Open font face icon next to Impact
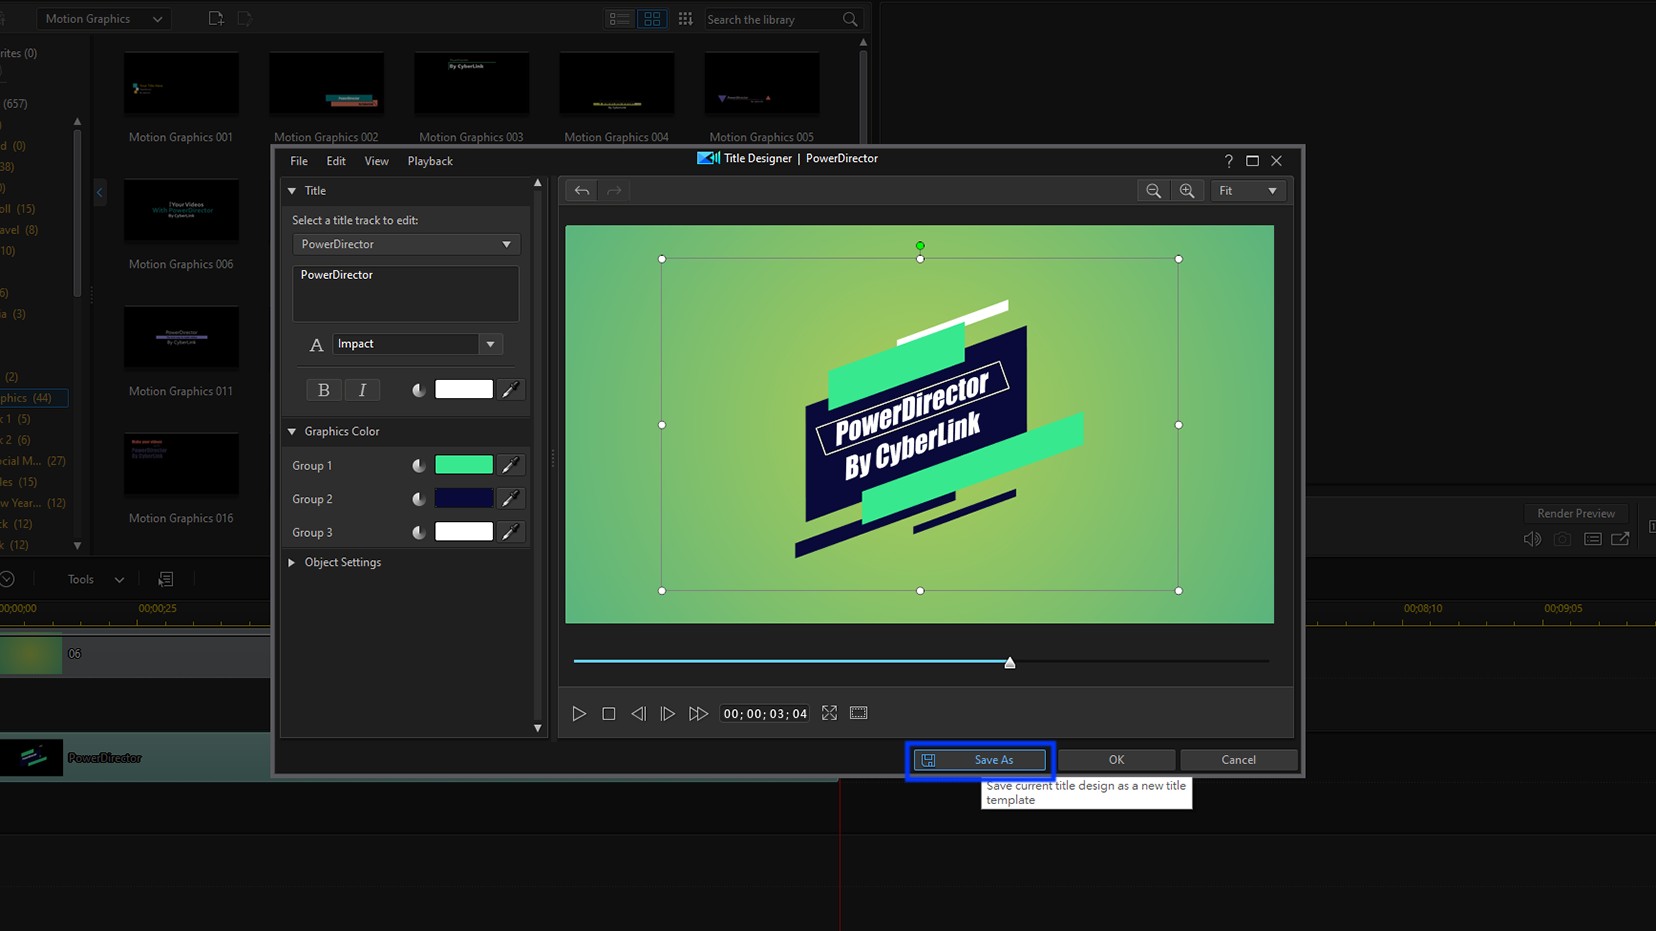1656x931 pixels. pyautogui.click(x=316, y=345)
